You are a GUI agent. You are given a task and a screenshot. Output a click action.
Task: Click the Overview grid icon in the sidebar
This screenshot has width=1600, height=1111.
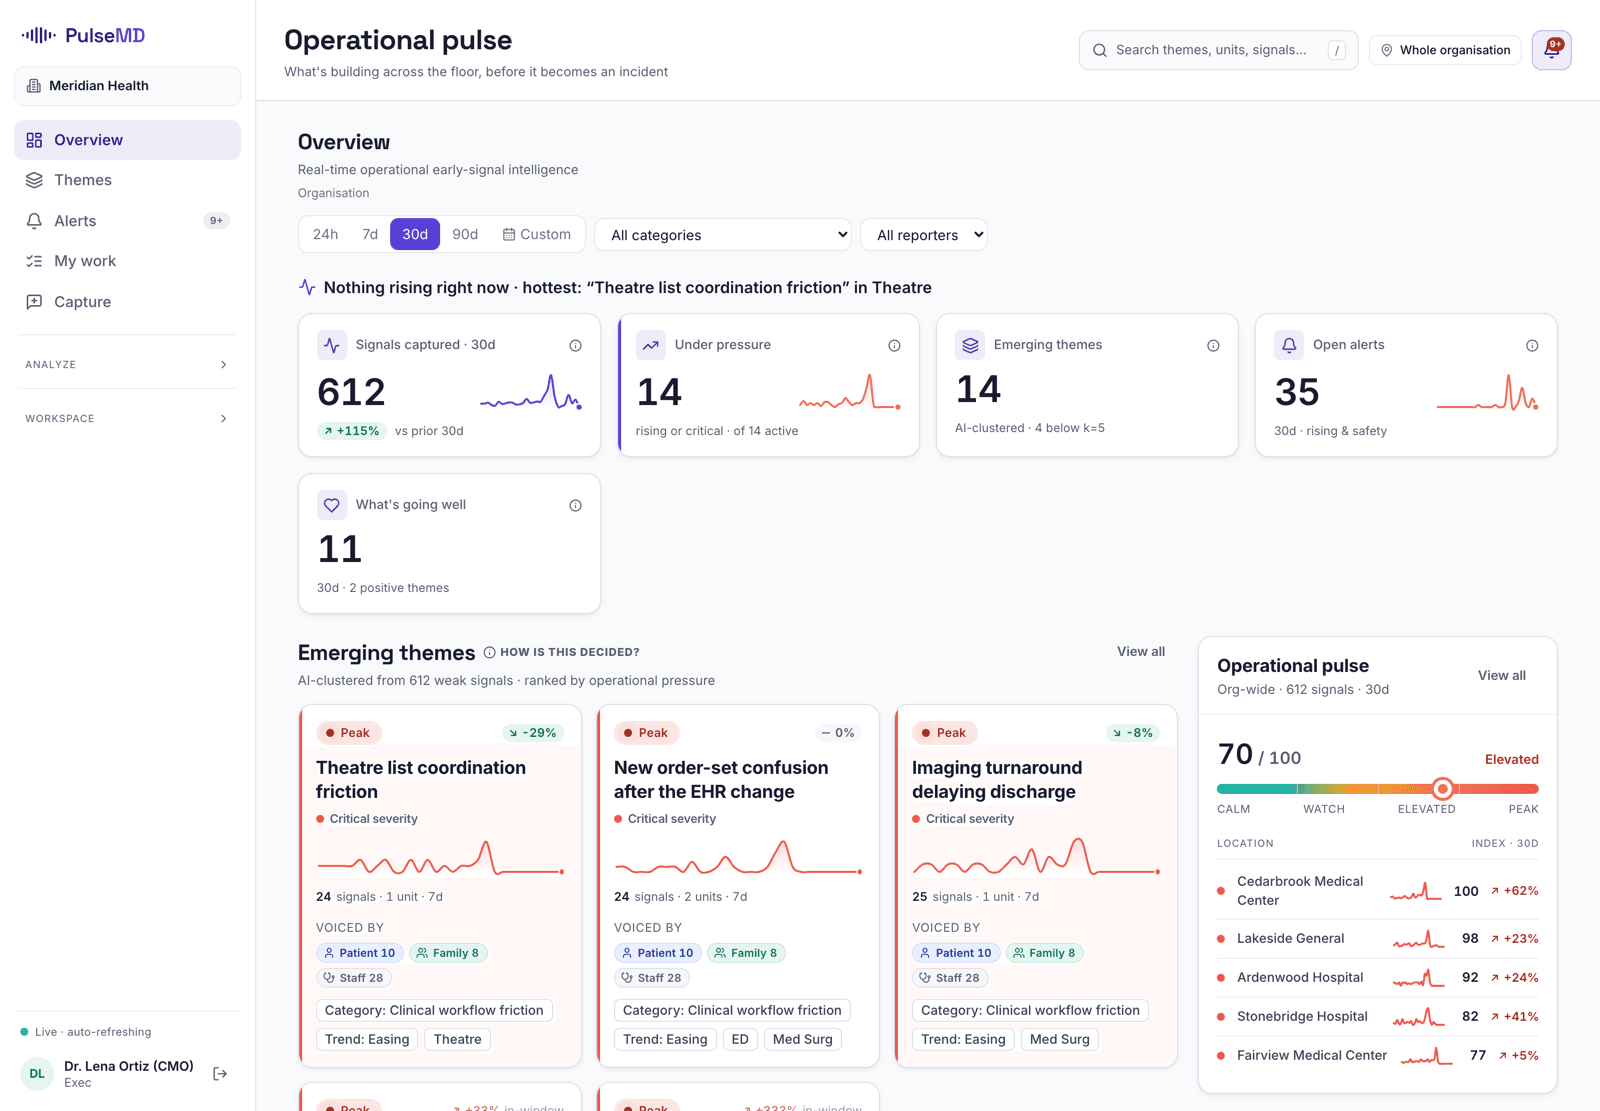pos(34,140)
